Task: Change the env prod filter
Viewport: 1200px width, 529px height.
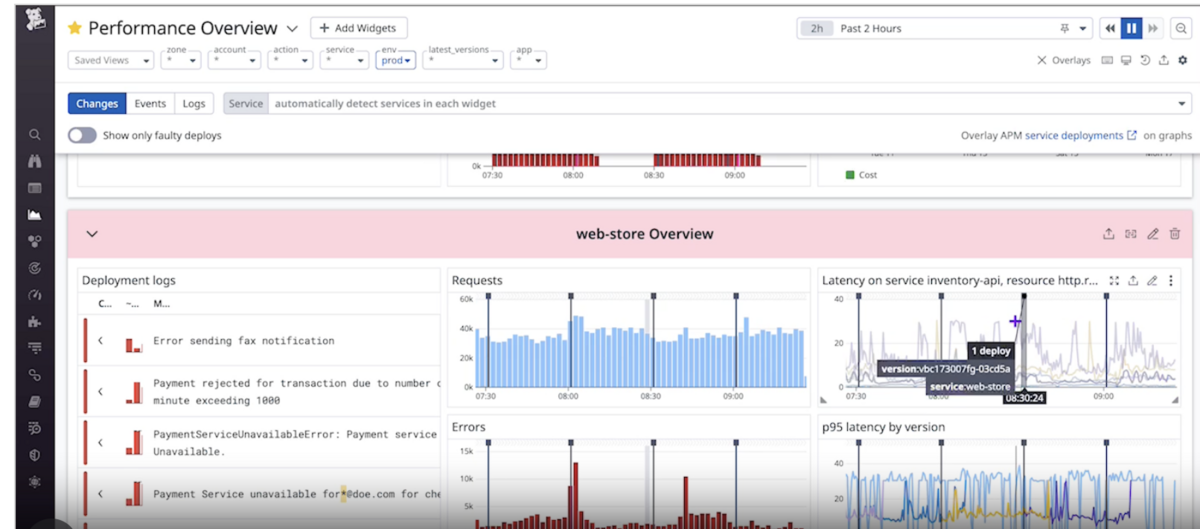Action: click(396, 60)
